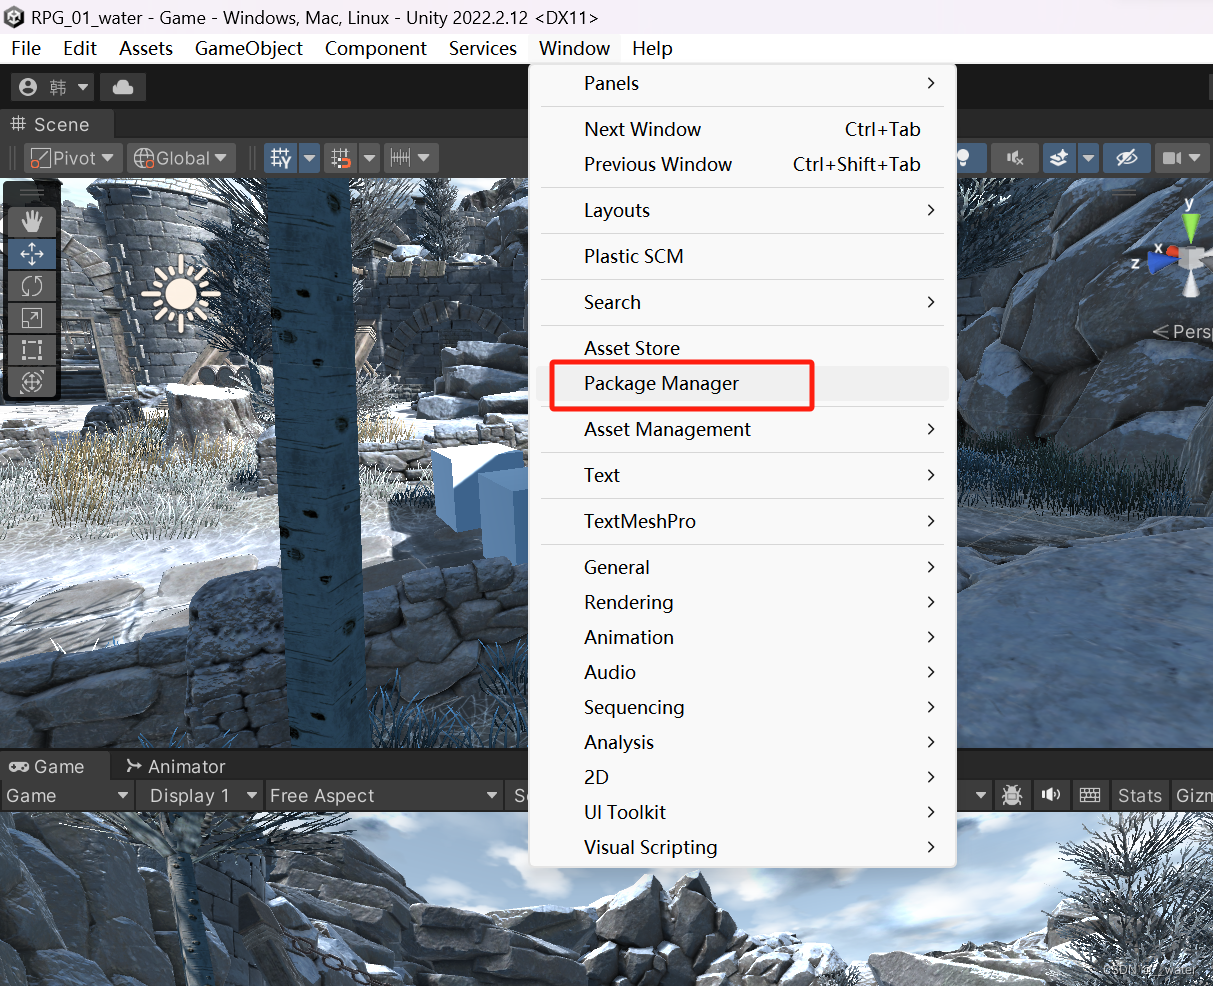Select the Rotate tool
This screenshot has width=1213, height=986.
[x=32, y=286]
